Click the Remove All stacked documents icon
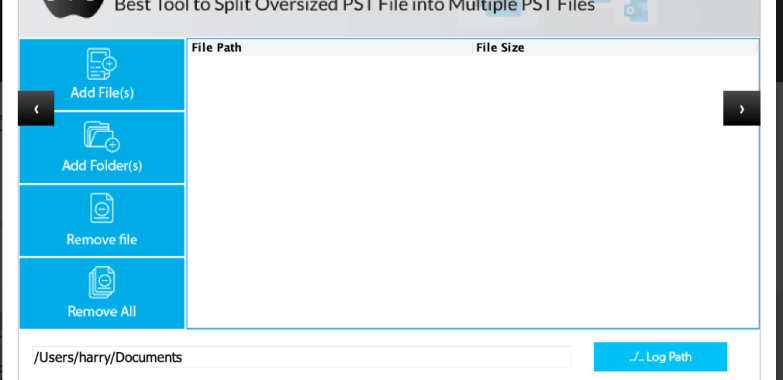 click(102, 282)
